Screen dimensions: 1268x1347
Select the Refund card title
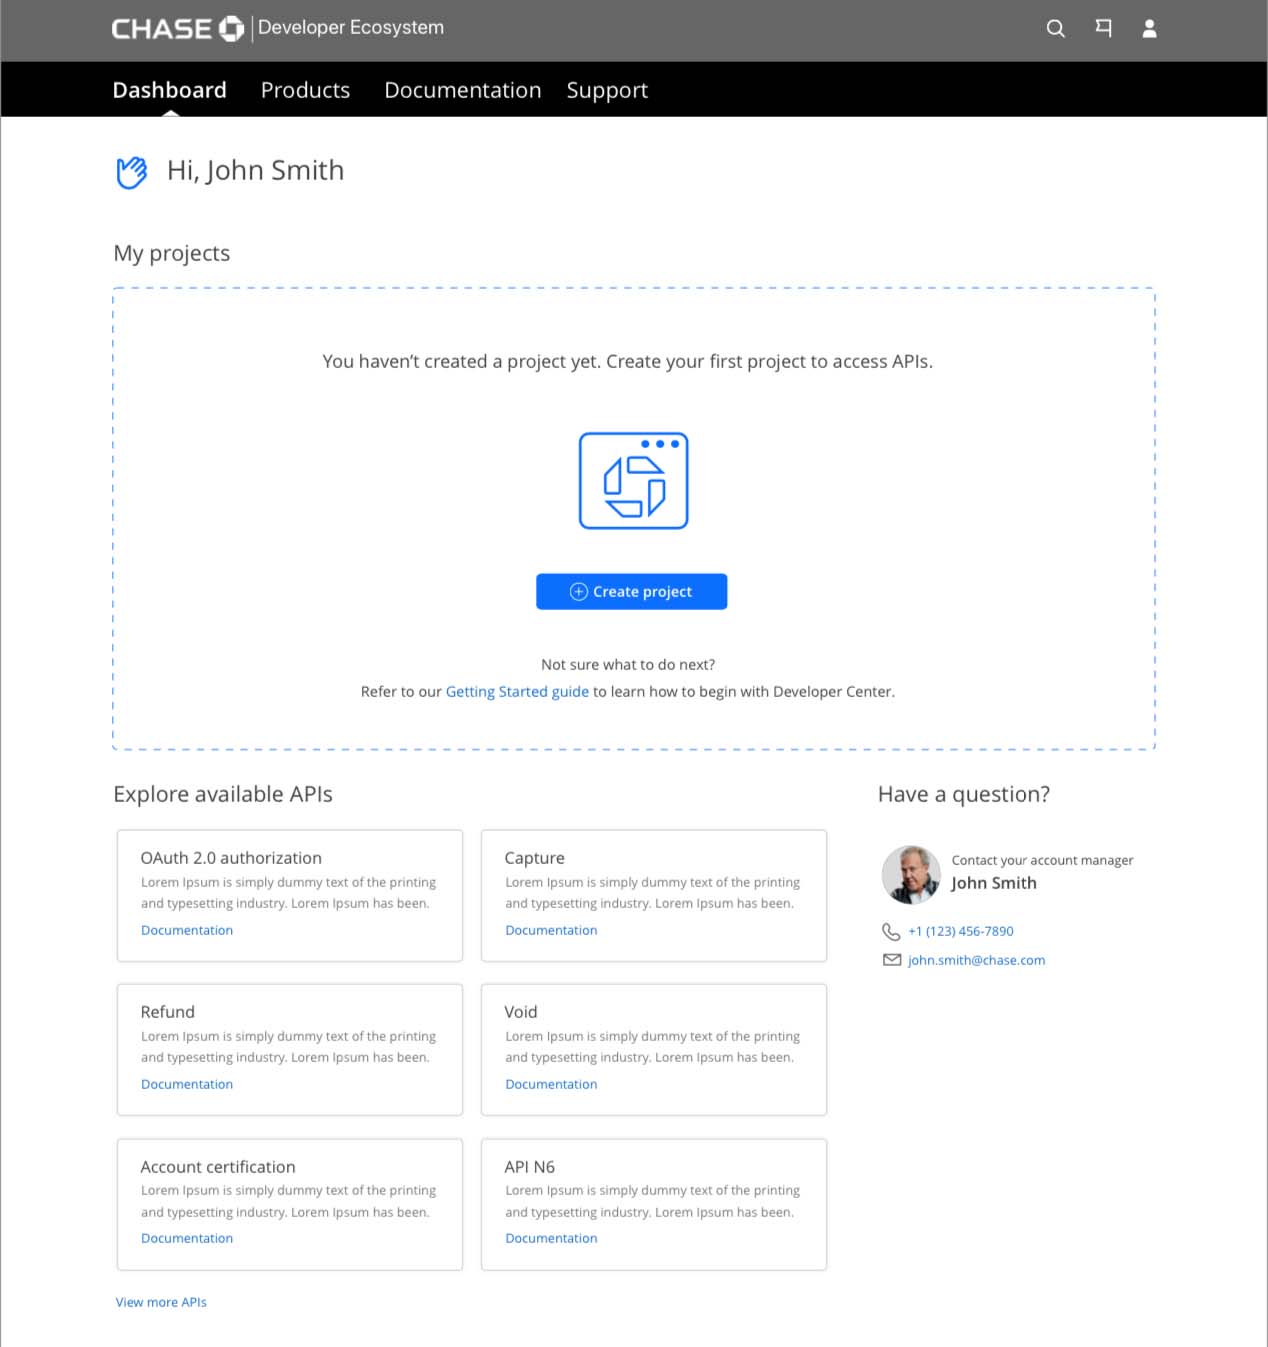(168, 1012)
